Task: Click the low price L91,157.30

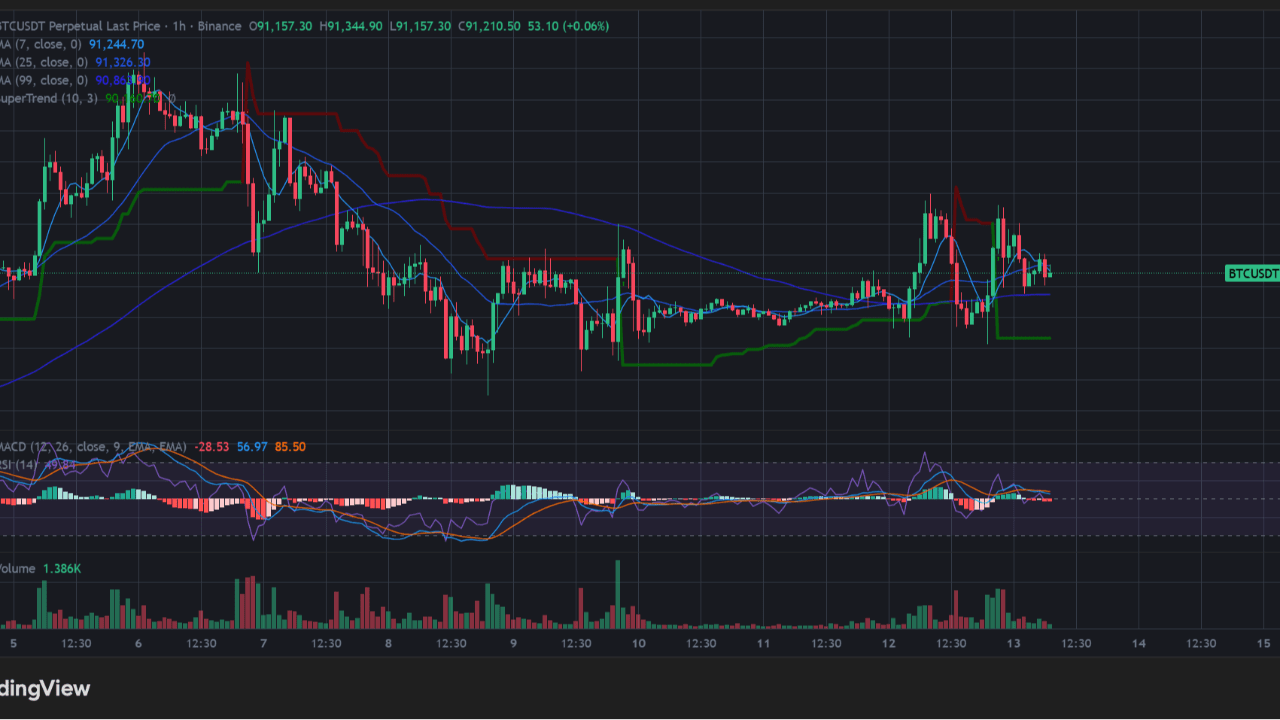Action: (x=420, y=26)
